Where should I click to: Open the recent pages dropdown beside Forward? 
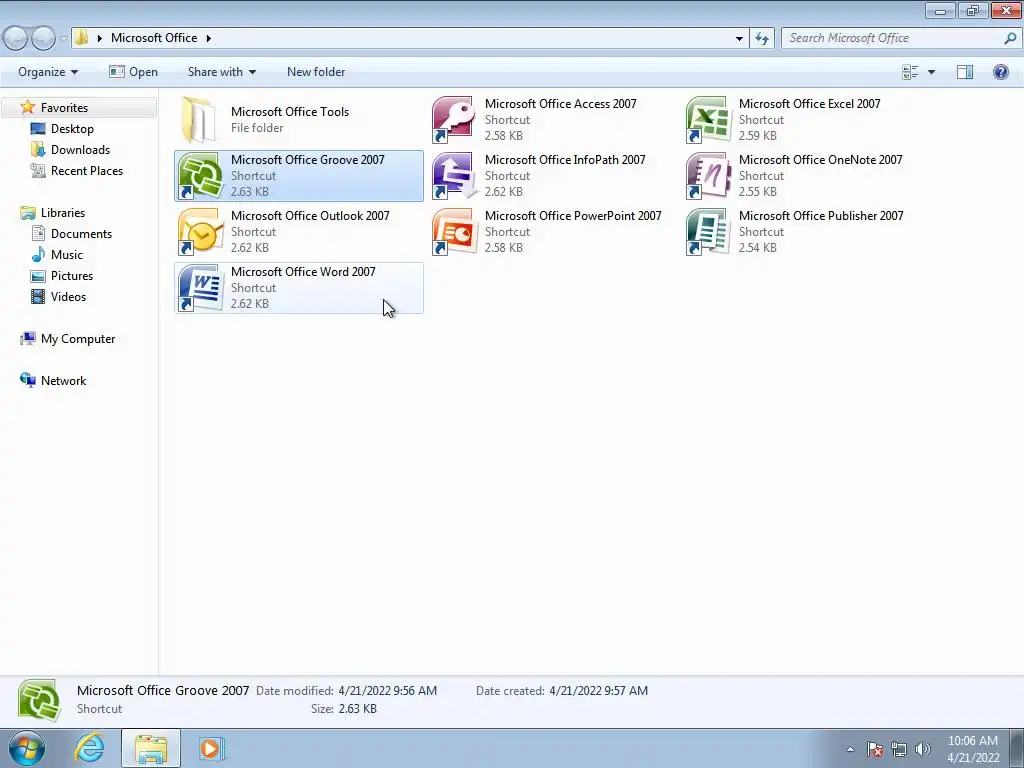63,39
